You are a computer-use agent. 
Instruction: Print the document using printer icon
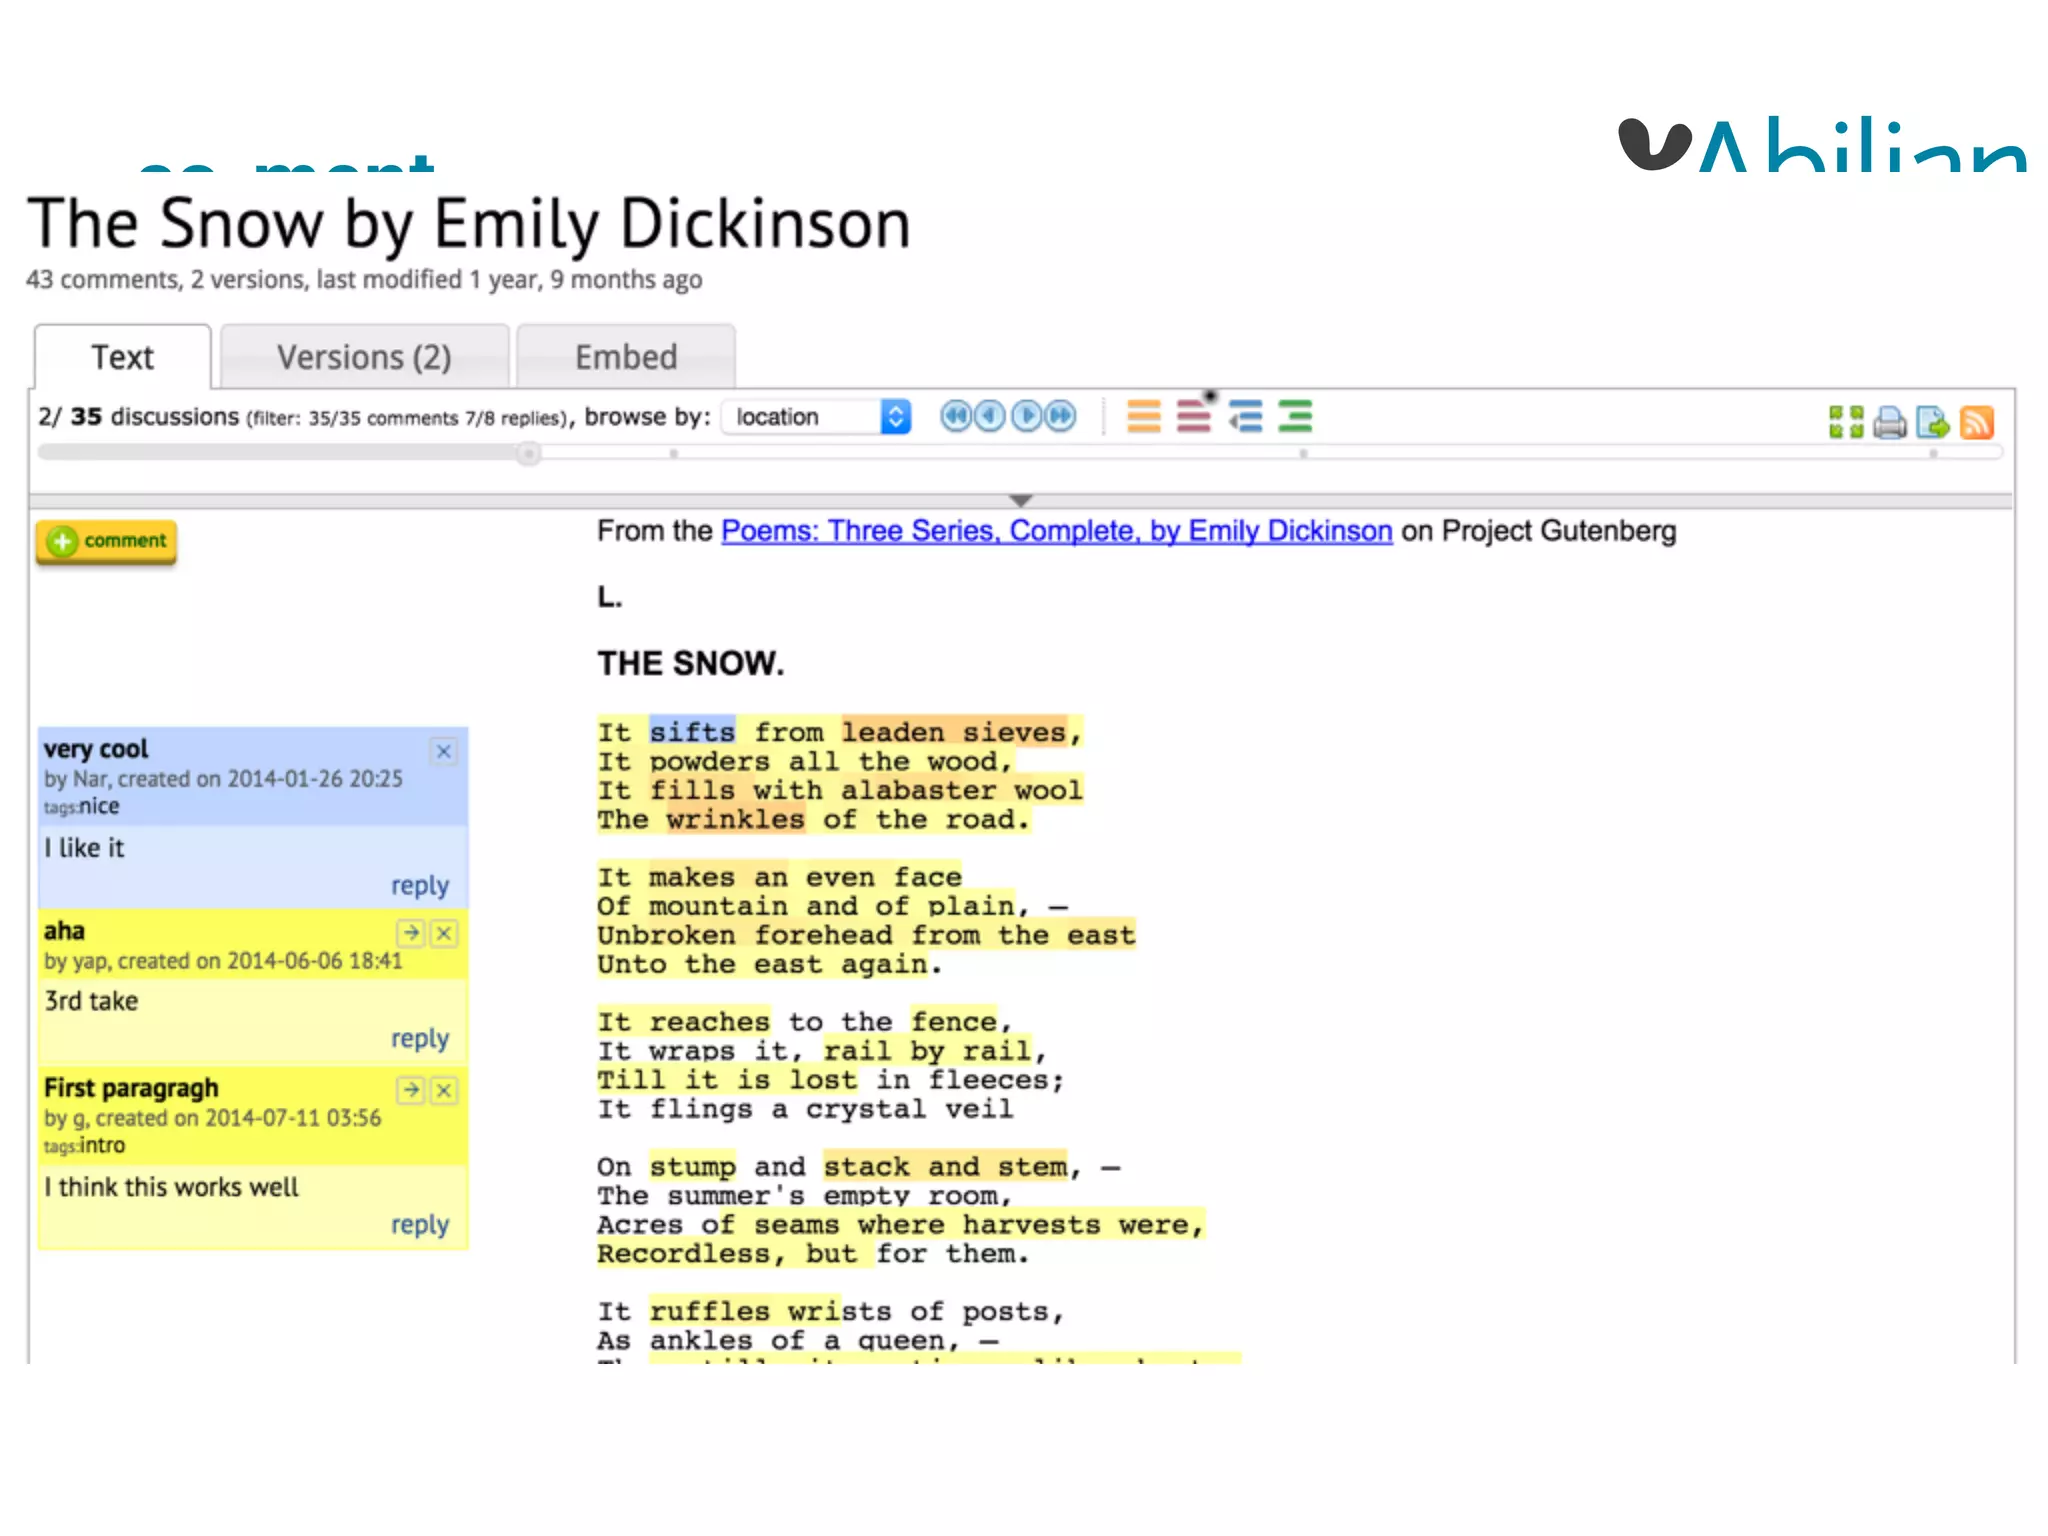[x=1889, y=422]
